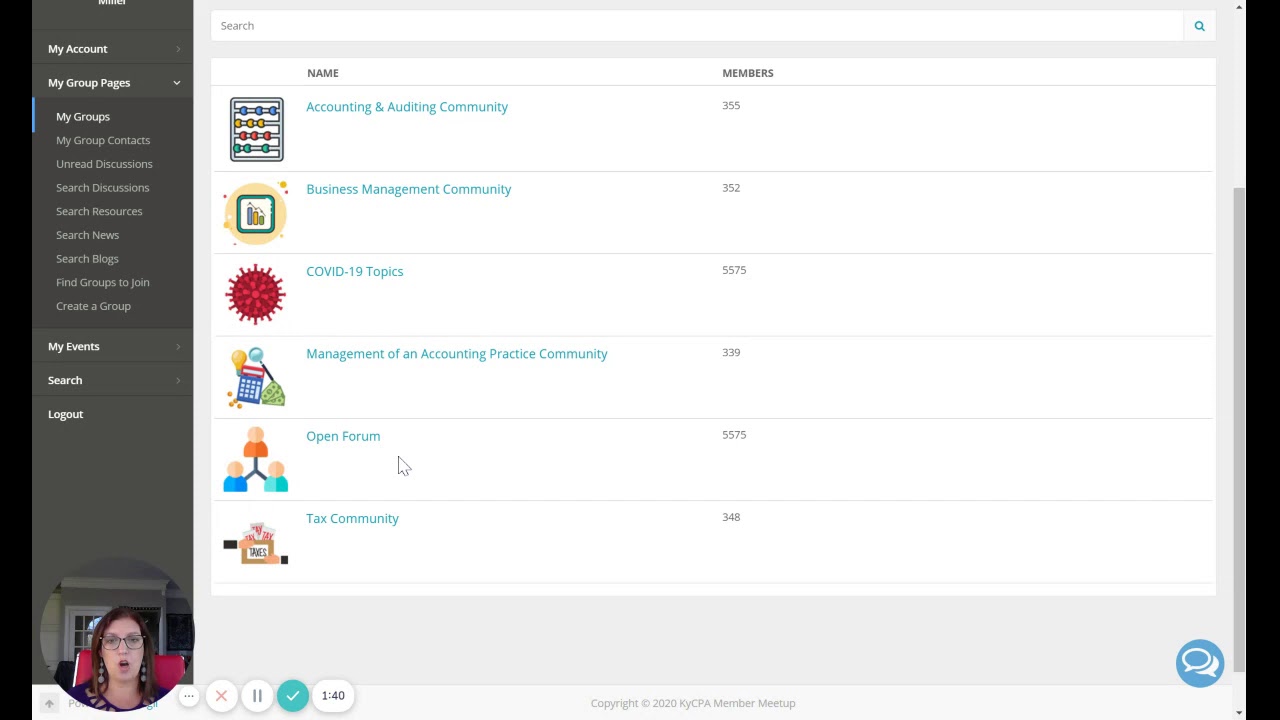Expand the Search sidebar menu
Screen dimensions: 1280x720
(x=113, y=380)
